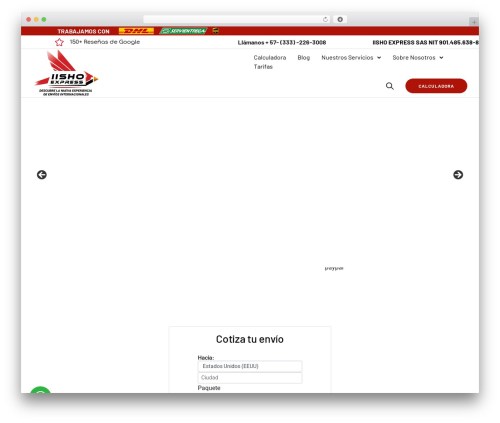Image resolution: width=500 pixels, height=423 pixels.
Task: Click the UPS shield icon in the banner
Action: [216, 31]
